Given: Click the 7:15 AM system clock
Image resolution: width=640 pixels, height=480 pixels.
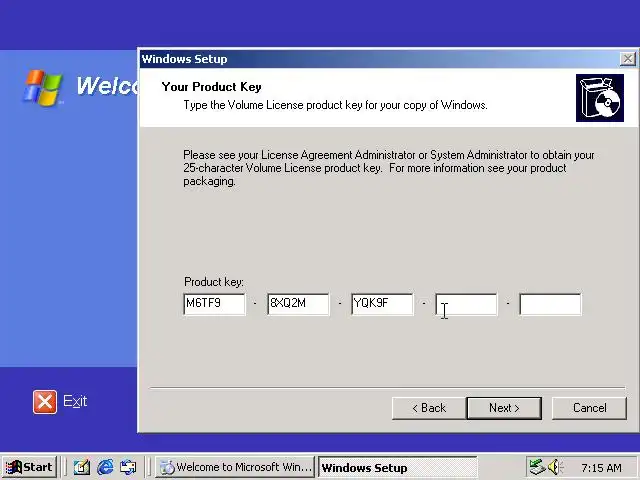Looking at the screenshot, I should [602, 467].
